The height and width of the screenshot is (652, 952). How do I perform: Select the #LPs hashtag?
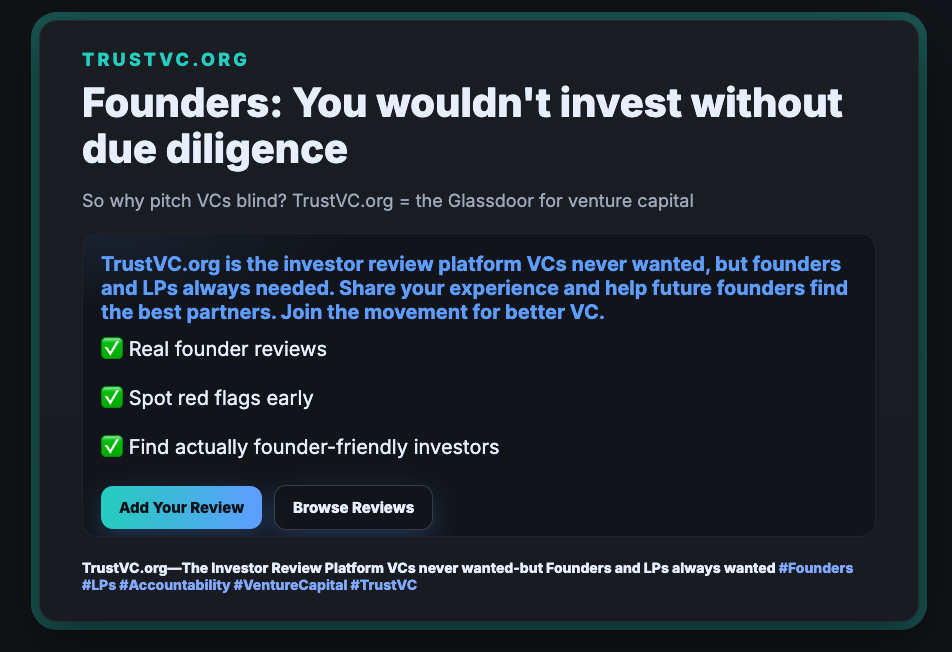(98, 585)
